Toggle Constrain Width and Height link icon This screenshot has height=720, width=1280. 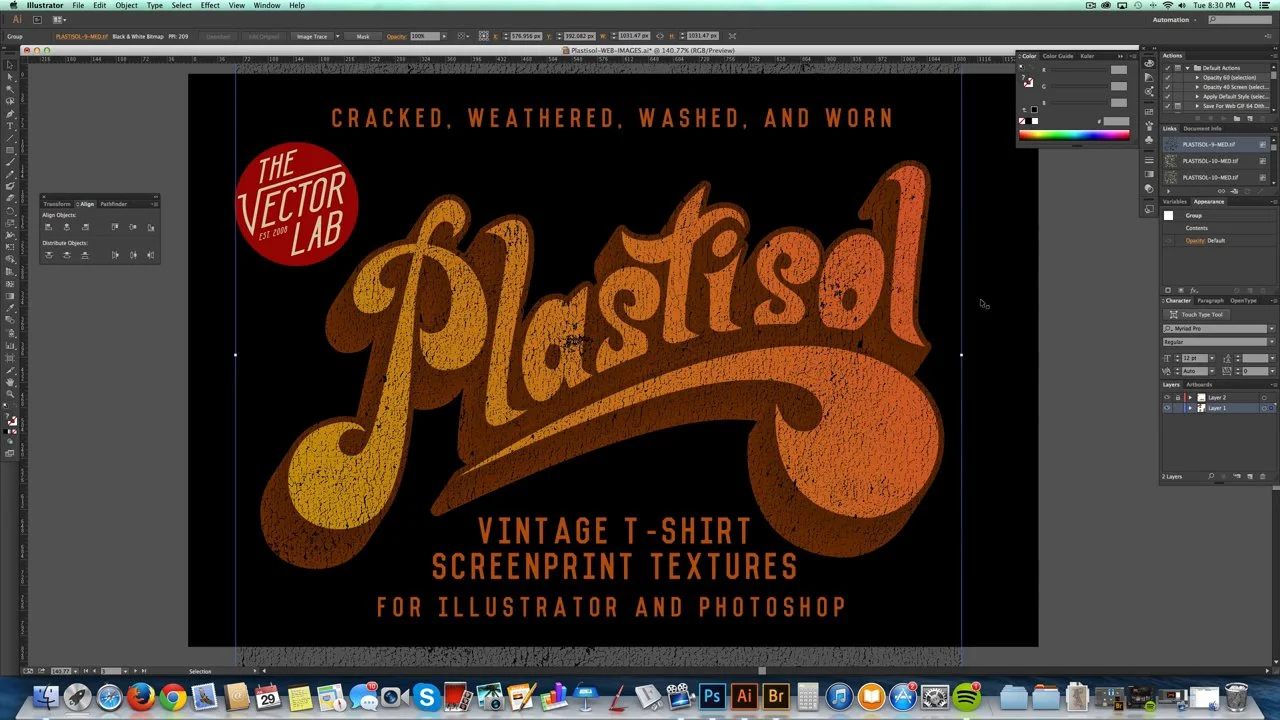pos(660,36)
